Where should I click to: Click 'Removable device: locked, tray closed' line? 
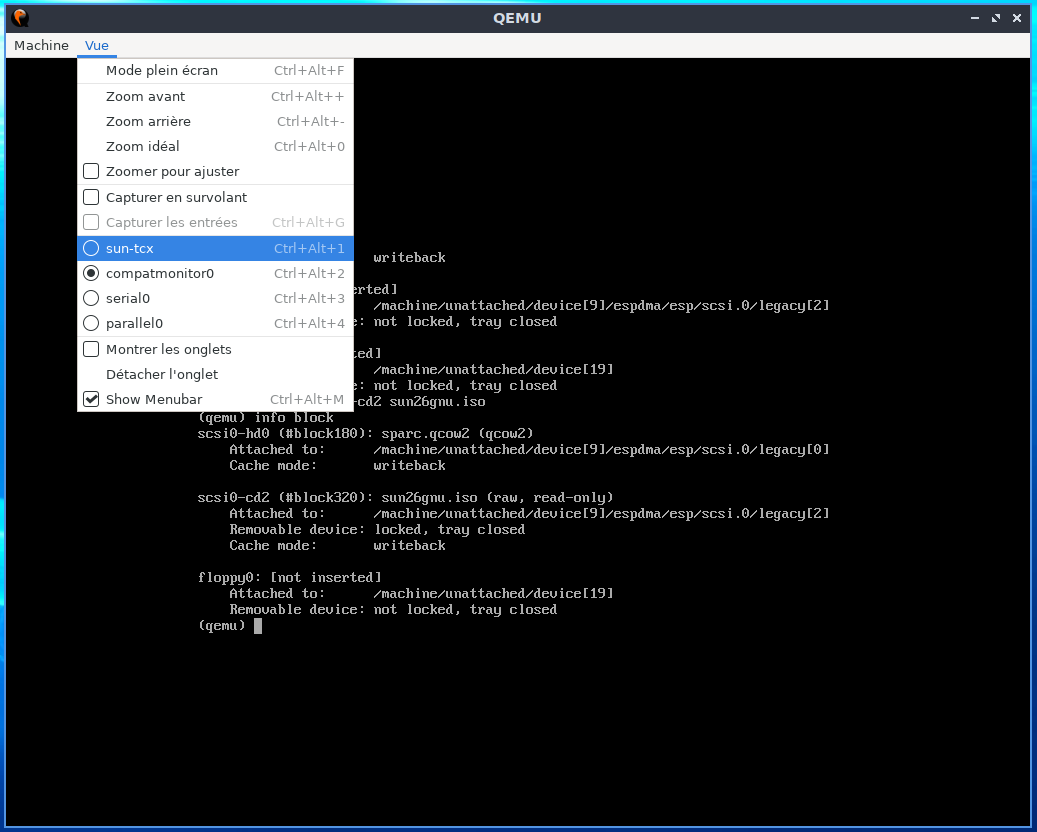(377, 530)
